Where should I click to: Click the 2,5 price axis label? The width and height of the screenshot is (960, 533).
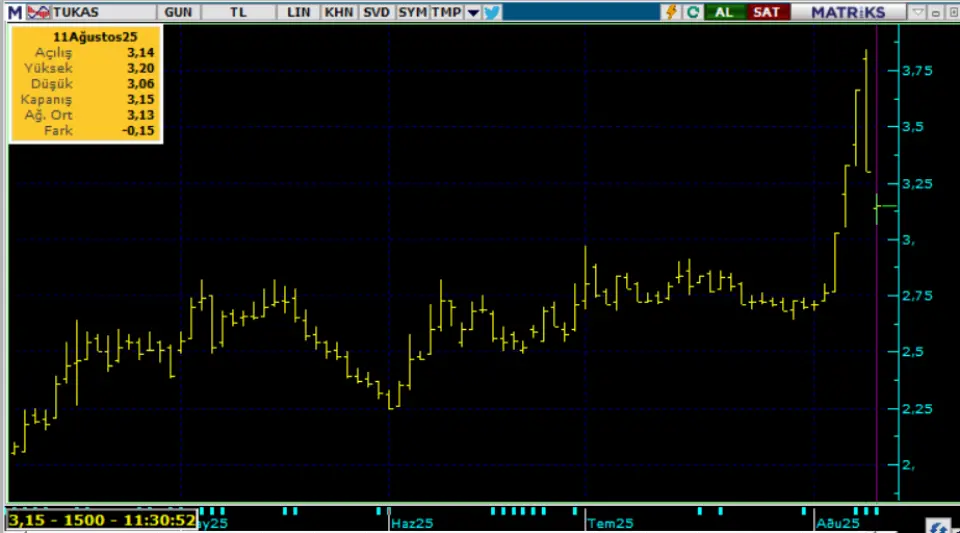point(913,352)
